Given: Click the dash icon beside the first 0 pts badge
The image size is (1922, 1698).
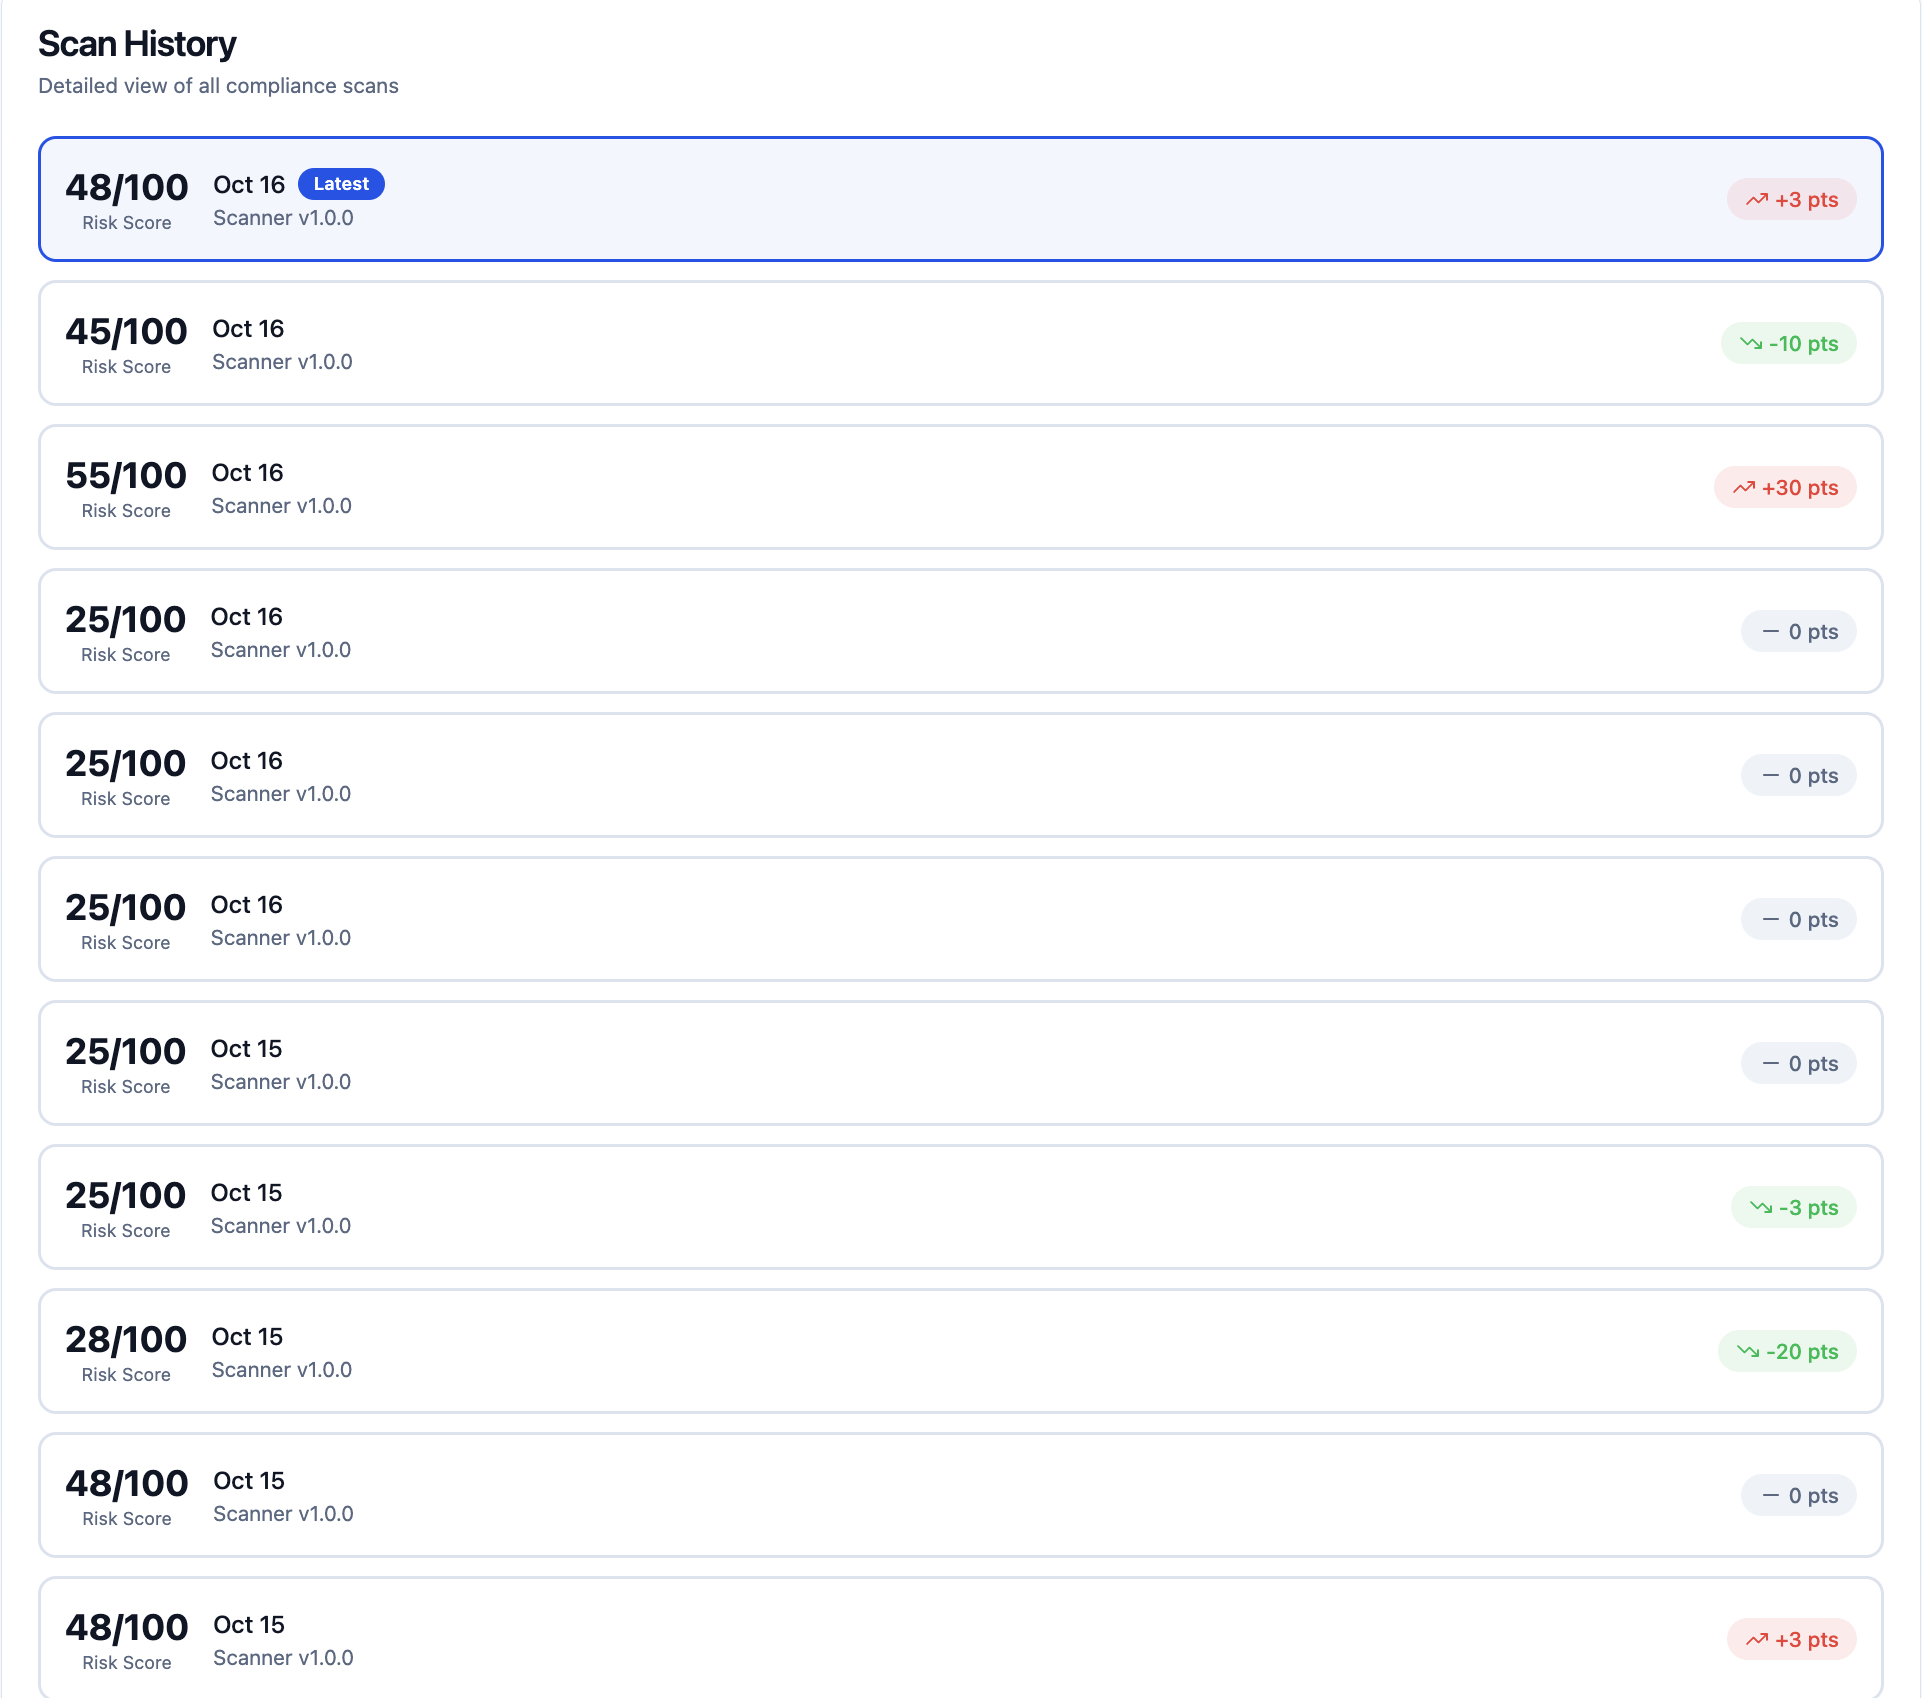Looking at the screenshot, I should coord(1771,632).
